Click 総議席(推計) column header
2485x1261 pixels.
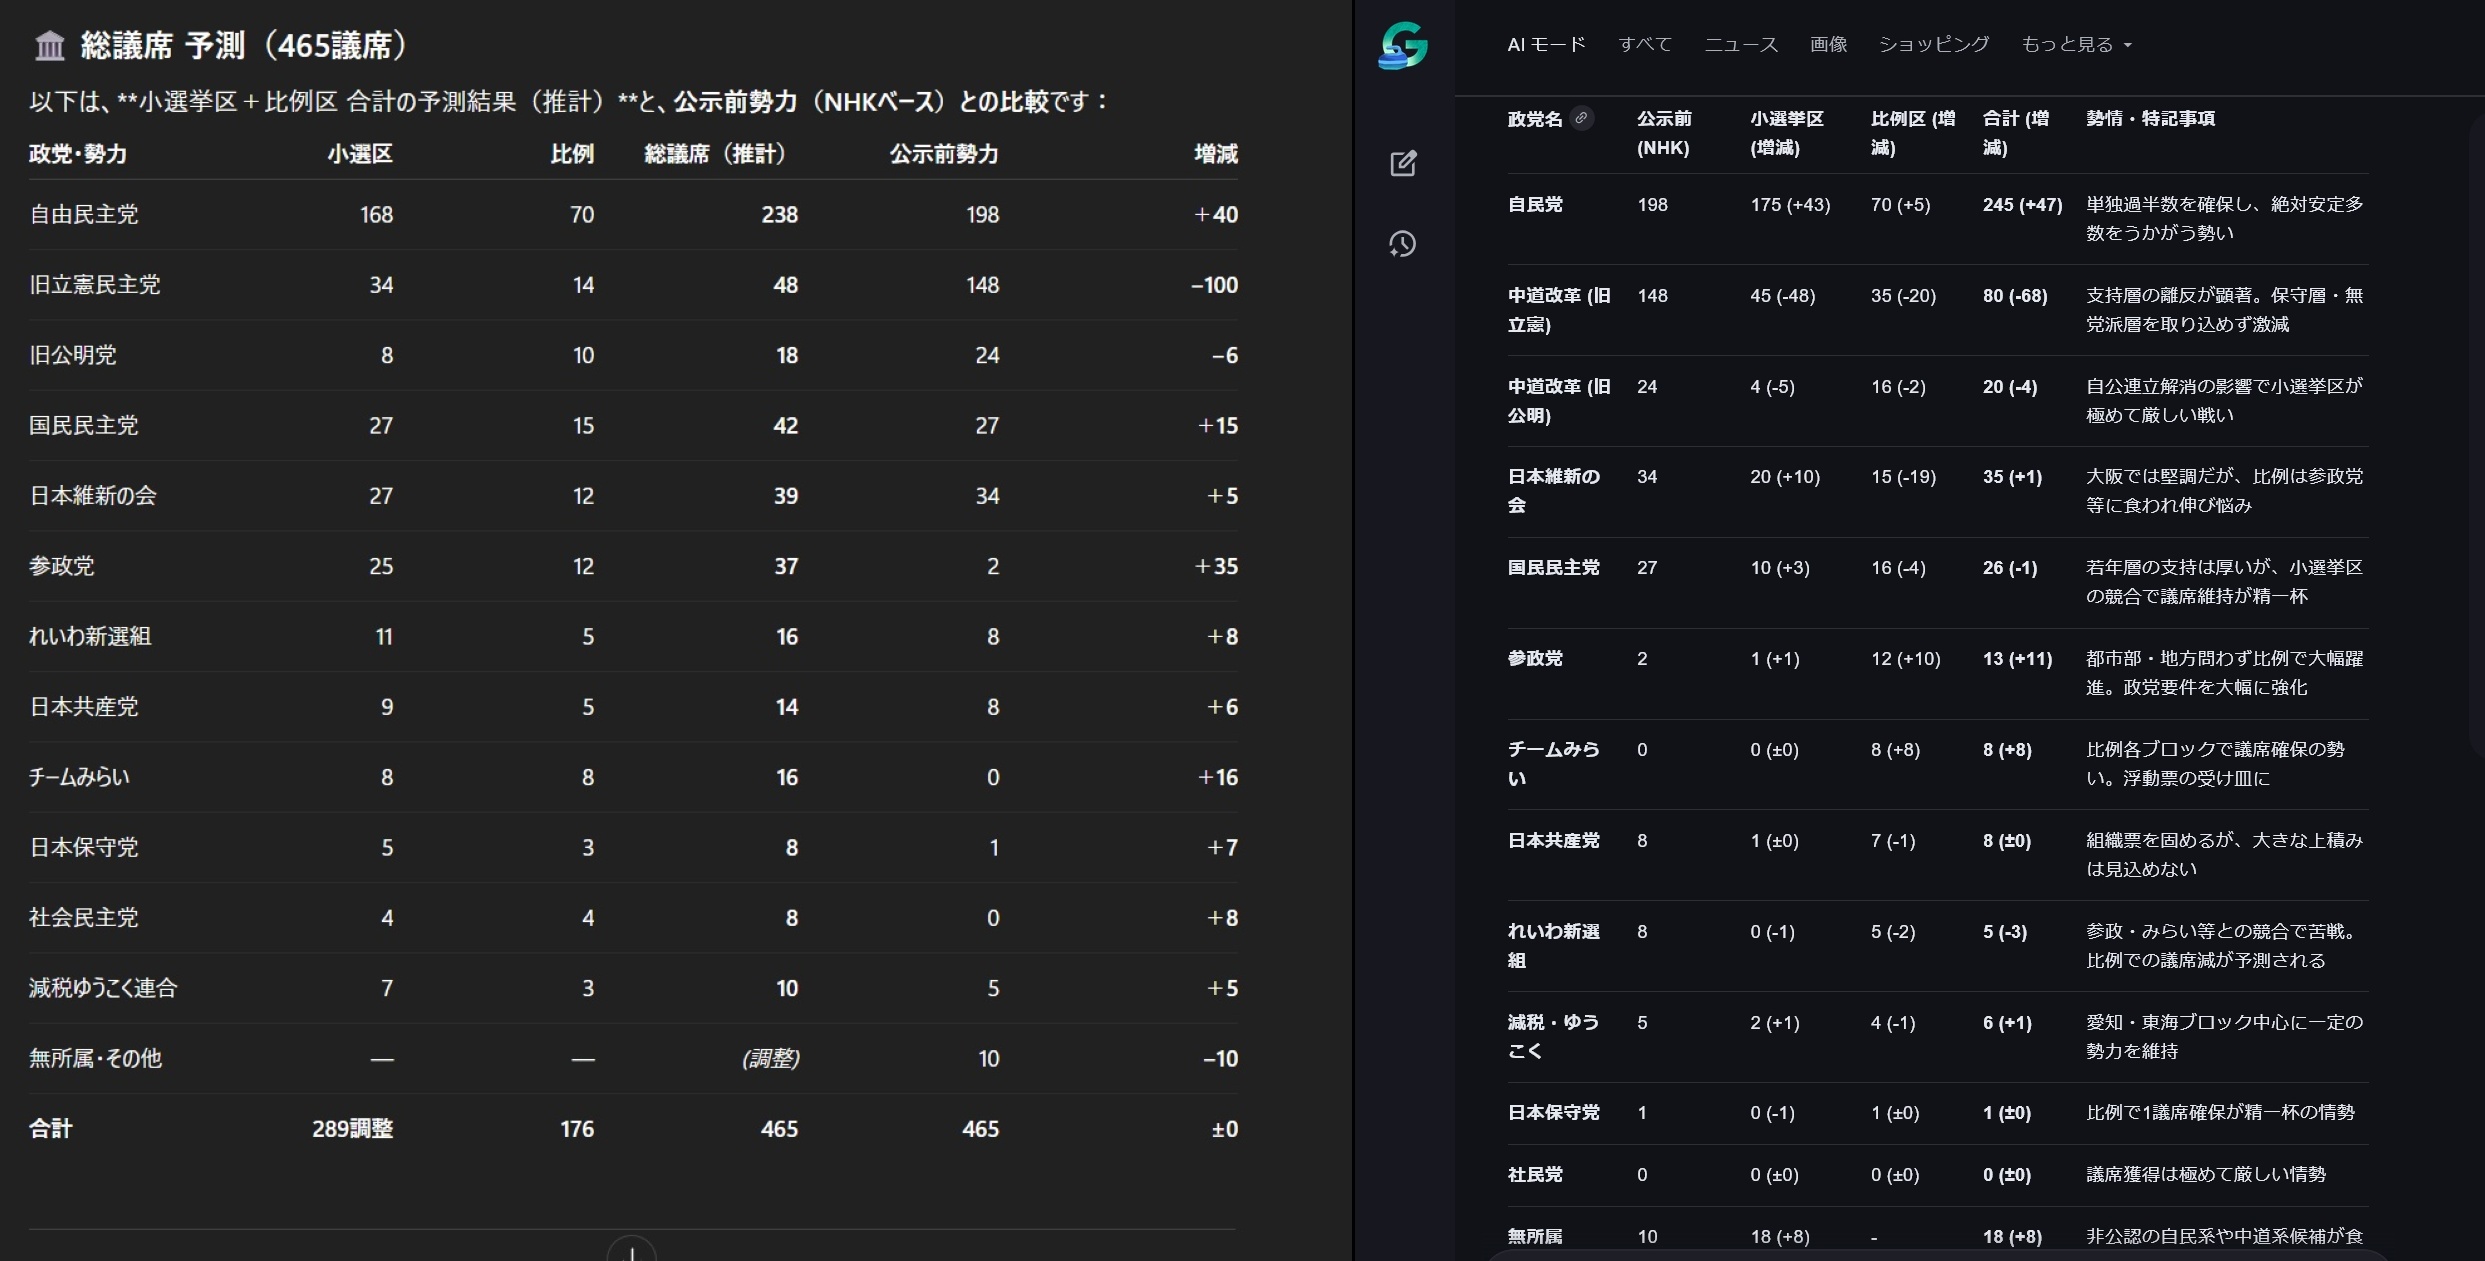click(714, 154)
